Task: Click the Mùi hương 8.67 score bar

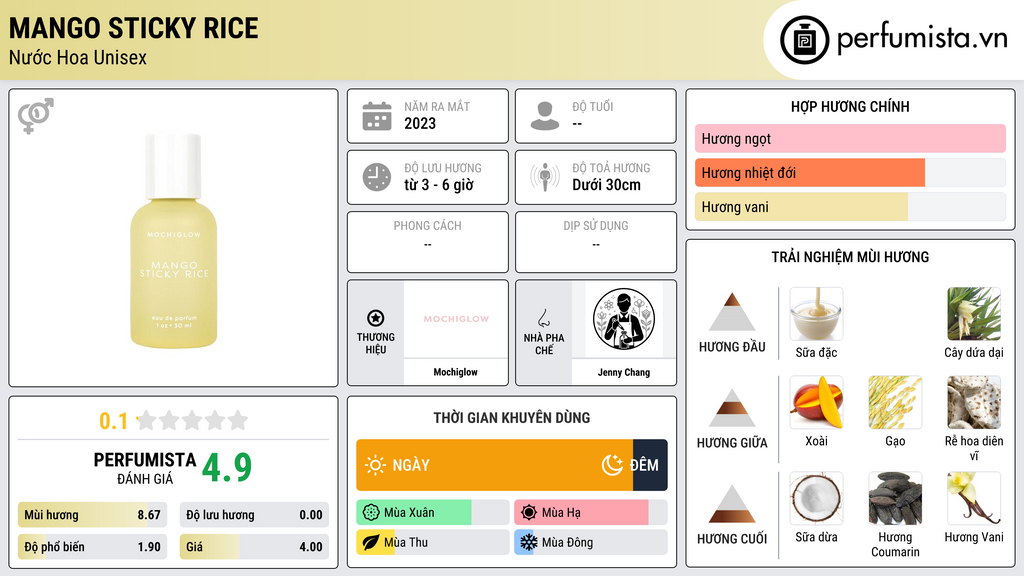Action: click(92, 515)
